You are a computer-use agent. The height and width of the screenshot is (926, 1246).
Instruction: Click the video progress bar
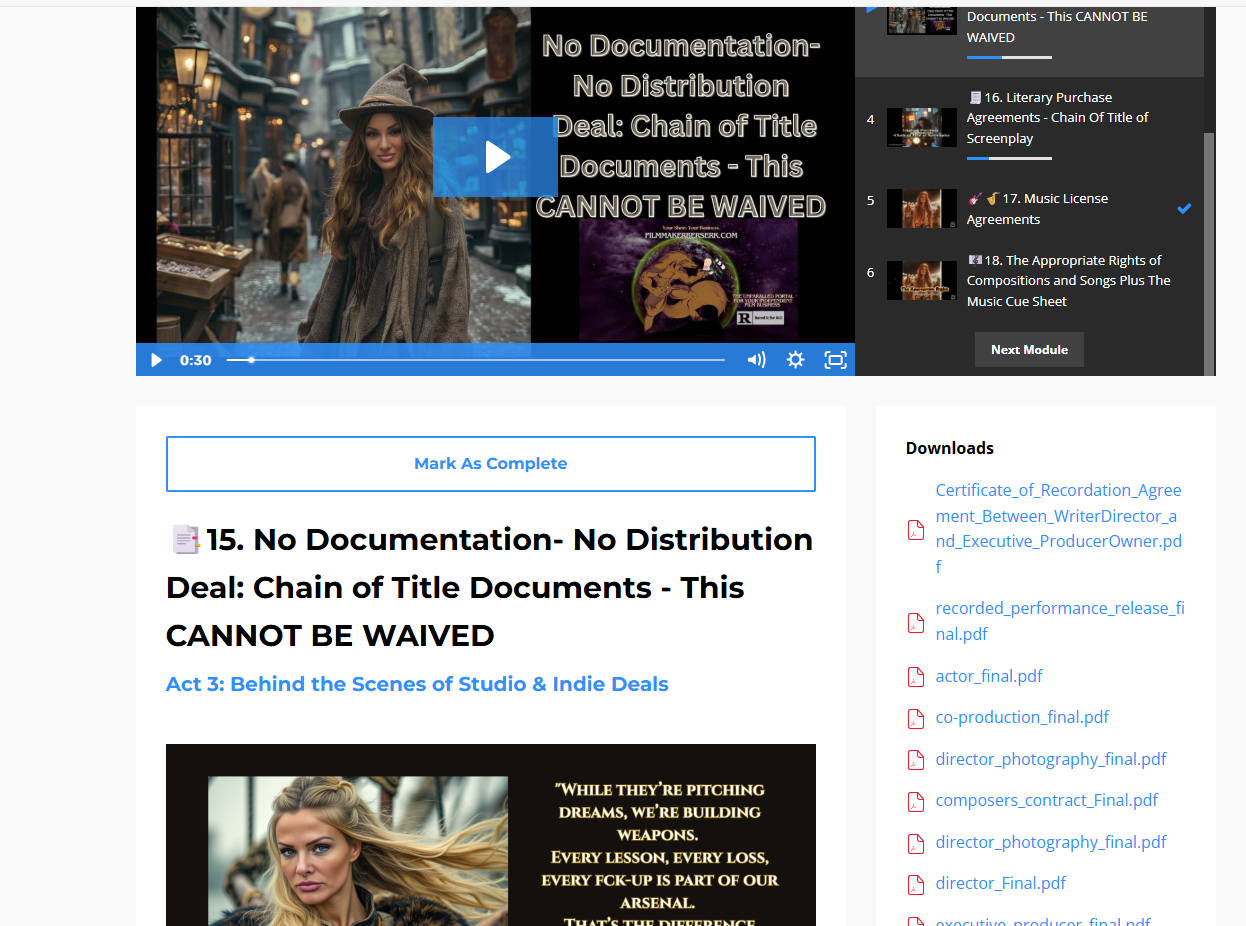(476, 360)
